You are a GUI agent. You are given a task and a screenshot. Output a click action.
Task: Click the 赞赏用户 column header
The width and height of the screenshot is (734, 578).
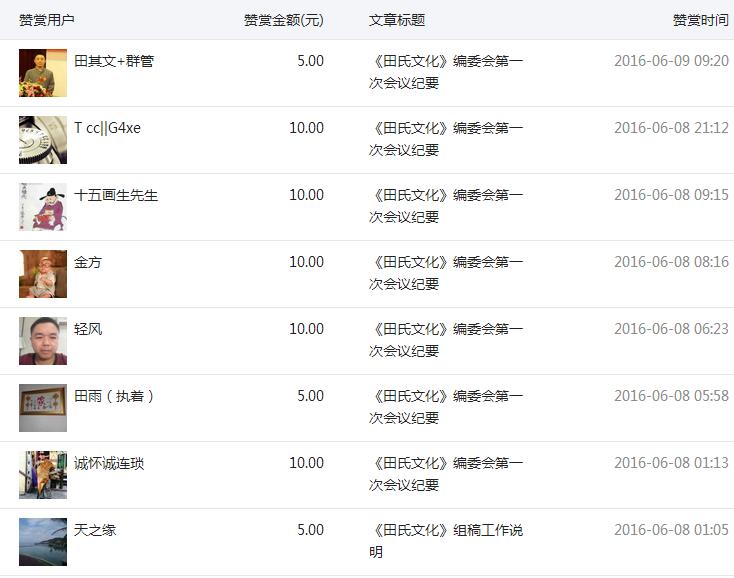click(x=47, y=20)
